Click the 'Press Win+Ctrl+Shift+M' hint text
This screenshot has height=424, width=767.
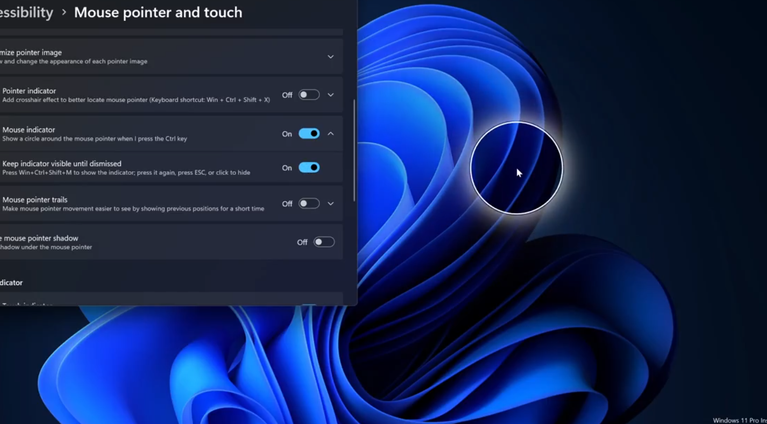(x=126, y=173)
